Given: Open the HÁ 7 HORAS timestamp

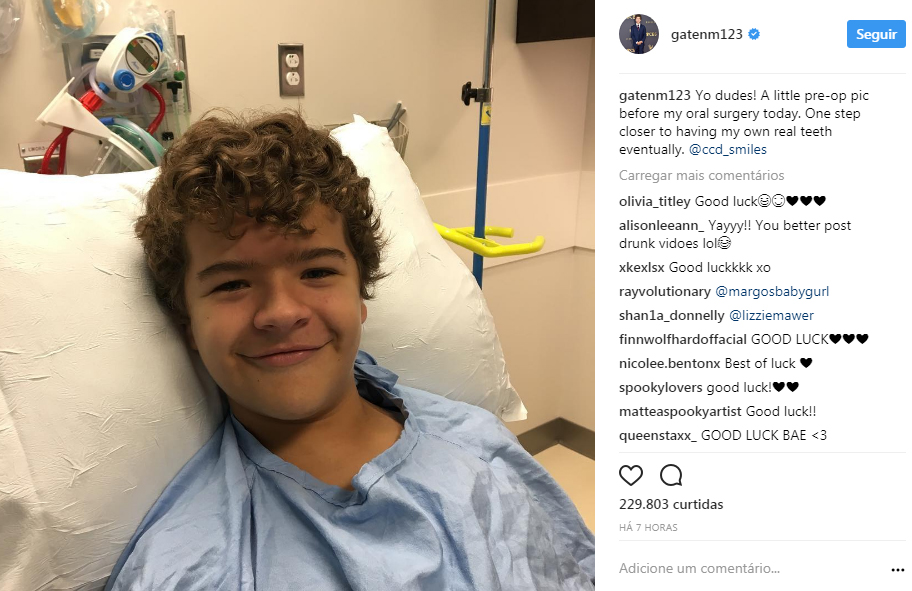Looking at the screenshot, I should [x=648, y=528].
